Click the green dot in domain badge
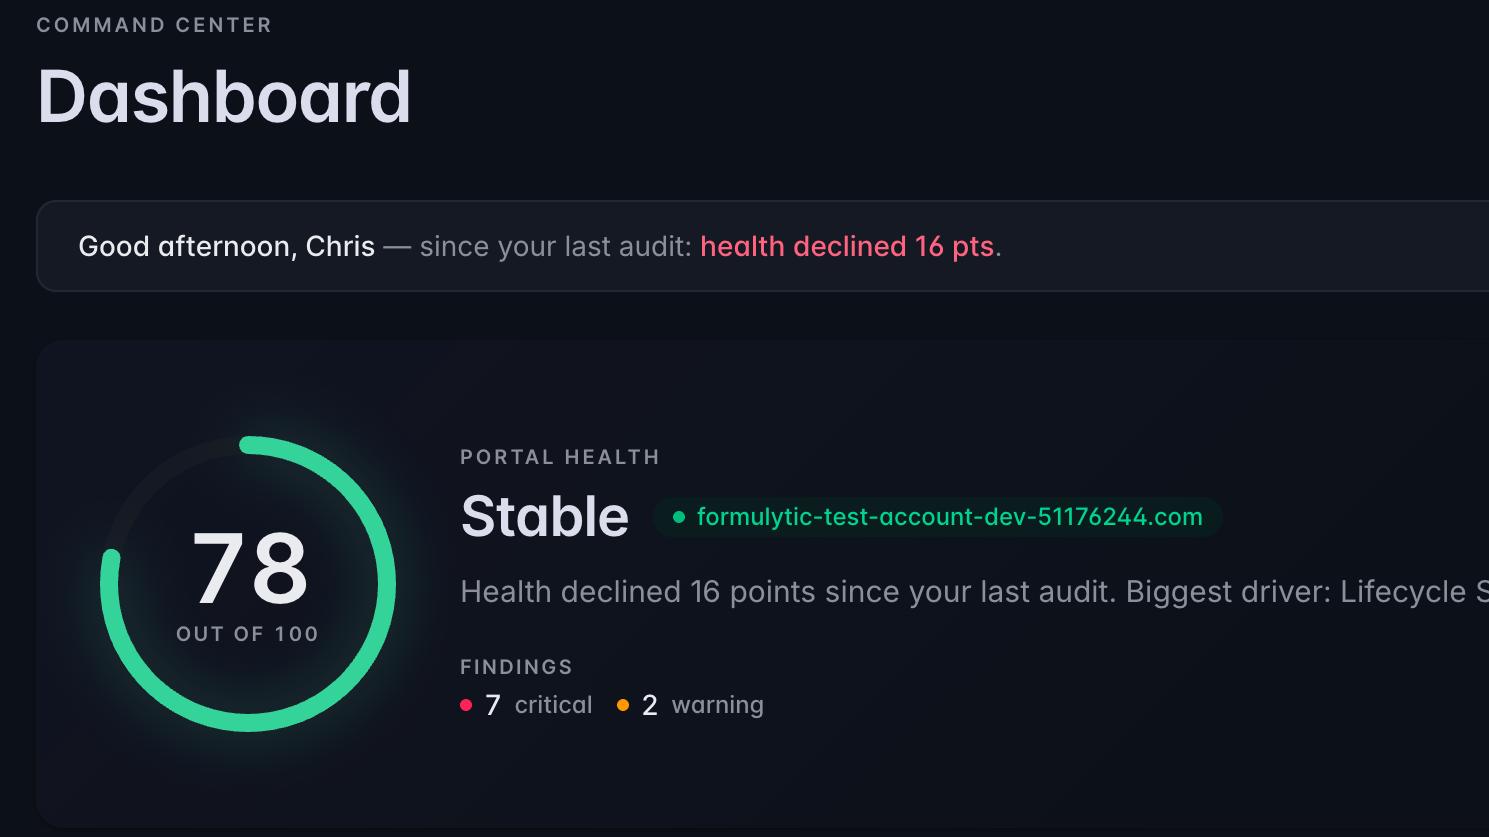This screenshot has height=837, width=1489. 679,517
